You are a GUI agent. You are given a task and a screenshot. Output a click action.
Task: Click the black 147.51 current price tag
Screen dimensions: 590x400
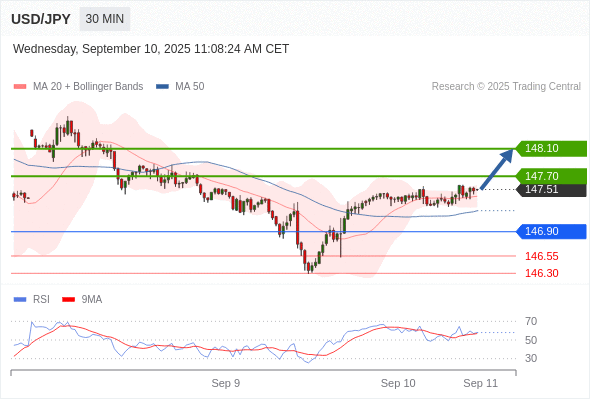pyautogui.click(x=551, y=189)
